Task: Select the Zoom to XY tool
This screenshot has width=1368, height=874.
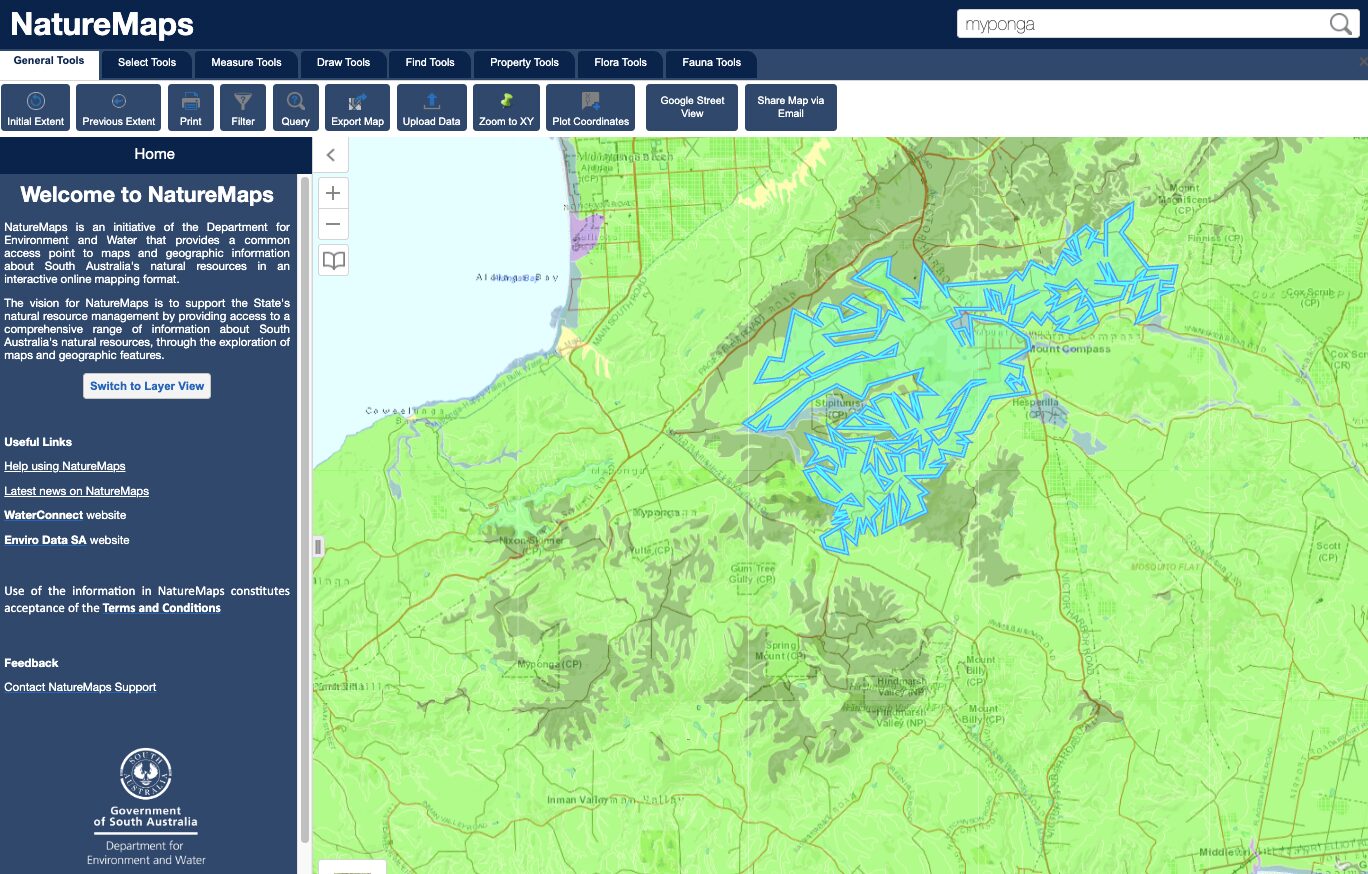Action: [x=506, y=108]
